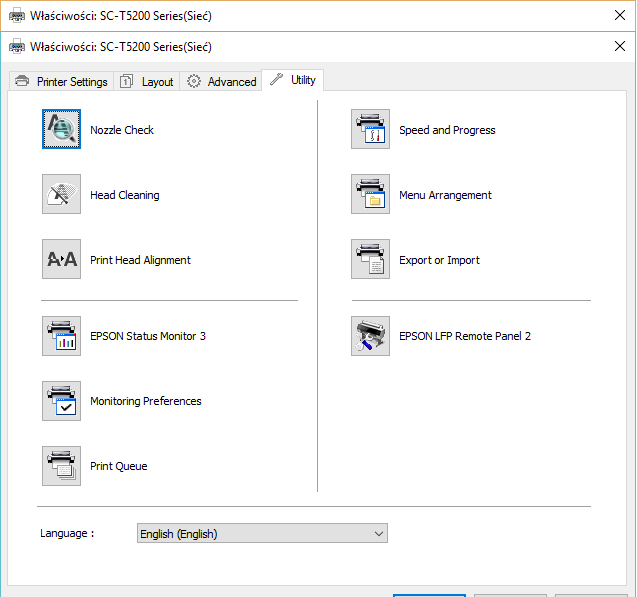Close the background SC-T5200 properties window
This screenshot has width=637, height=597.
tap(619, 16)
